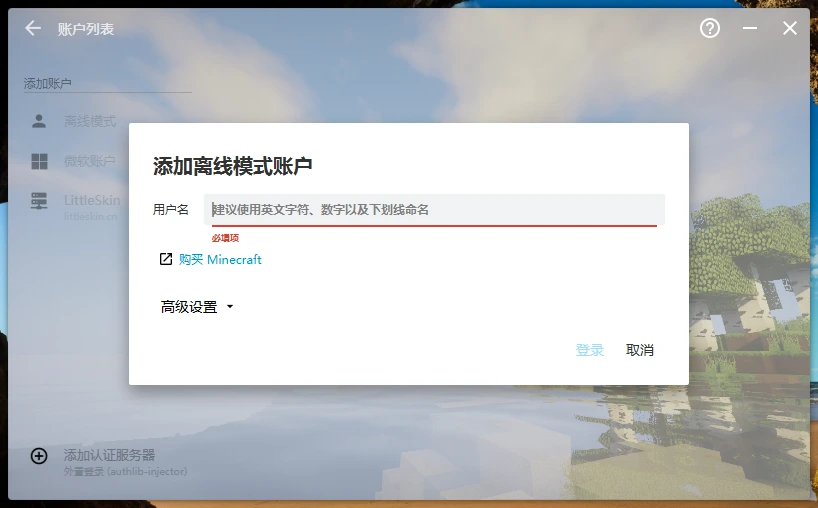Choose the LittleSkin login entry
818x508 pixels.
point(92,200)
